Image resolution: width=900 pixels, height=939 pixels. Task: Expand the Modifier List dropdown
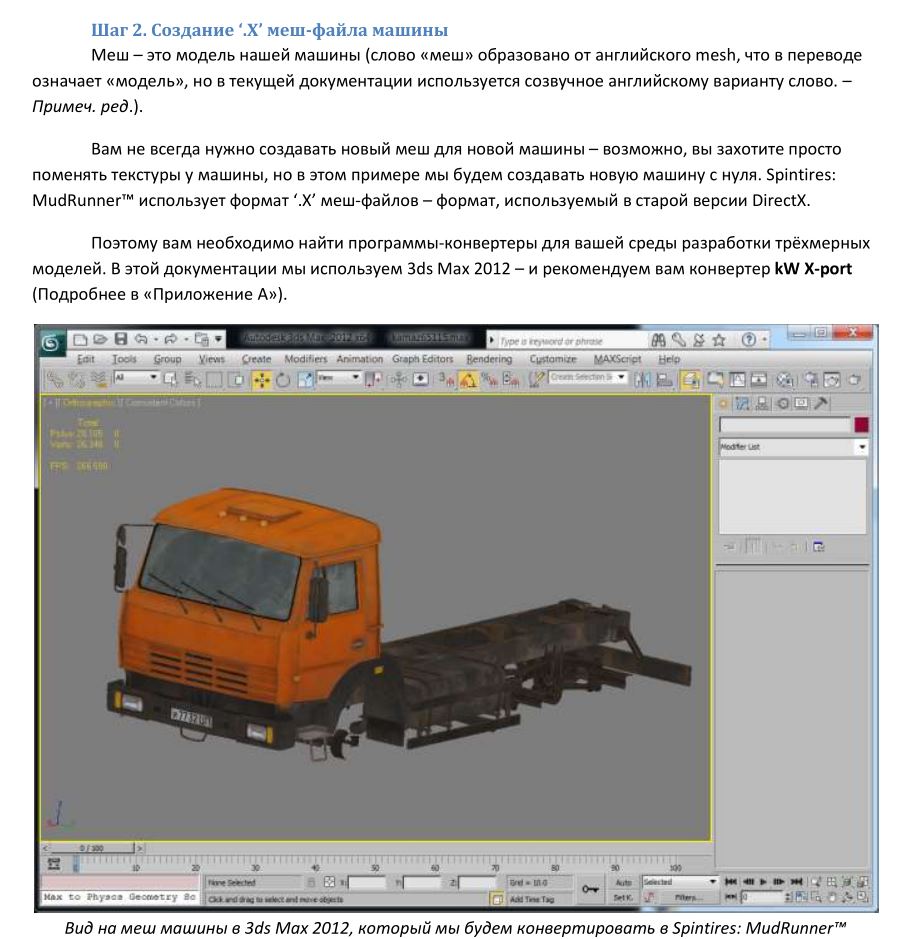coord(861,447)
